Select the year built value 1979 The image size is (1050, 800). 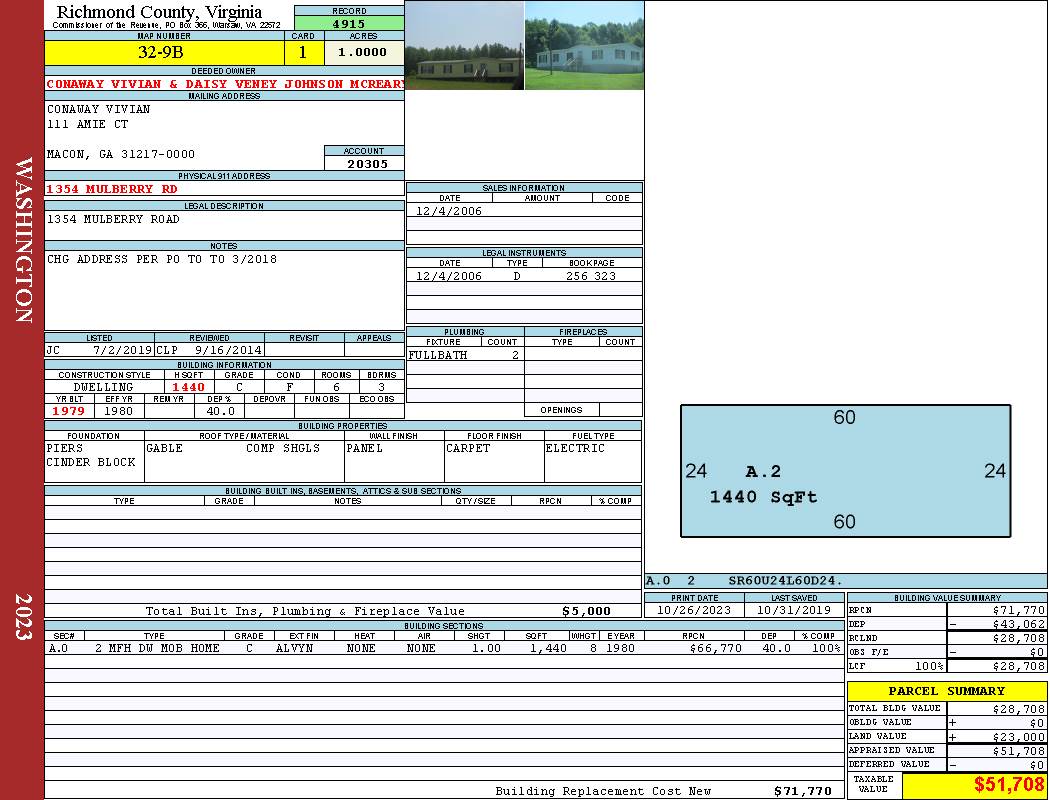click(69, 411)
